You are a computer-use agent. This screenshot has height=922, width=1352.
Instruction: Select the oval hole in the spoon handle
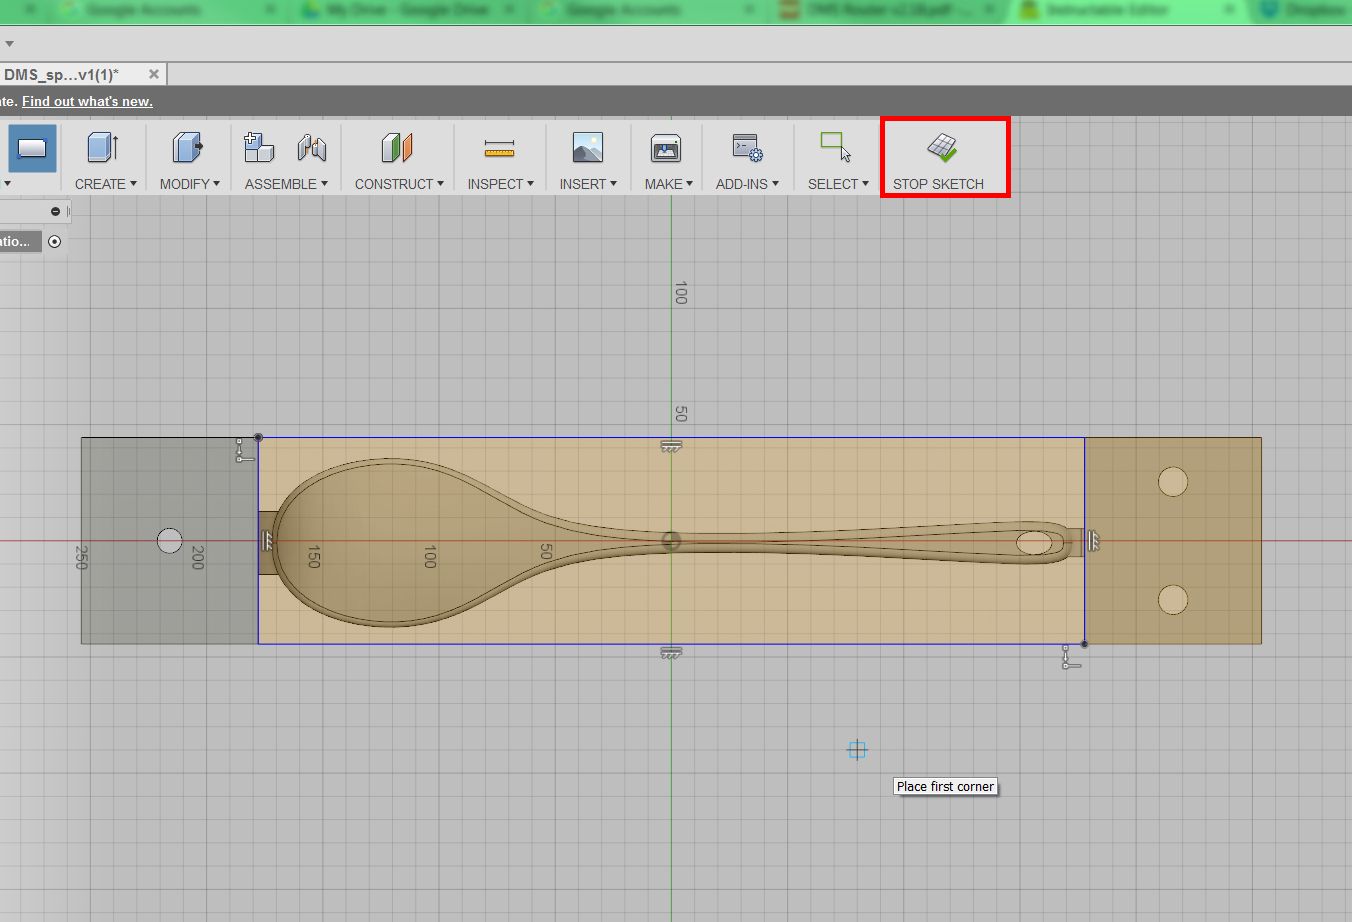tap(1035, 543)
